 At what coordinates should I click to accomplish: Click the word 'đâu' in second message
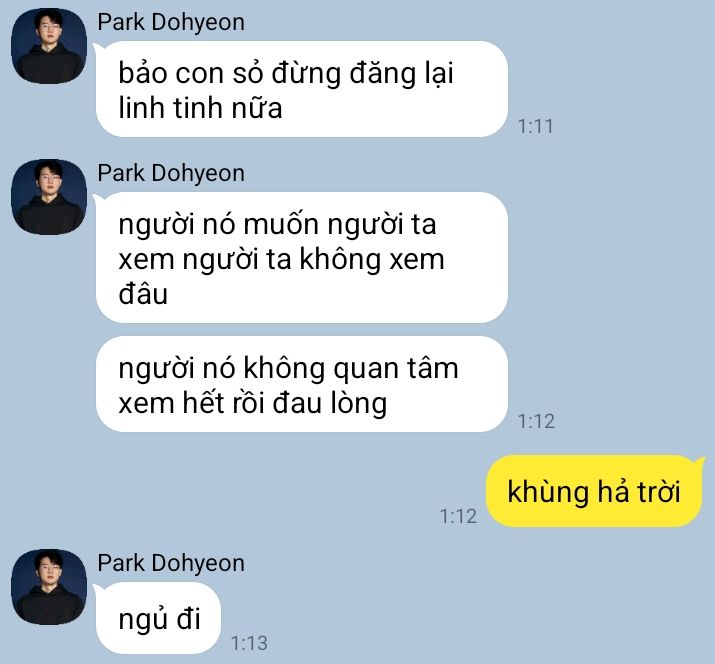[143, 293]
